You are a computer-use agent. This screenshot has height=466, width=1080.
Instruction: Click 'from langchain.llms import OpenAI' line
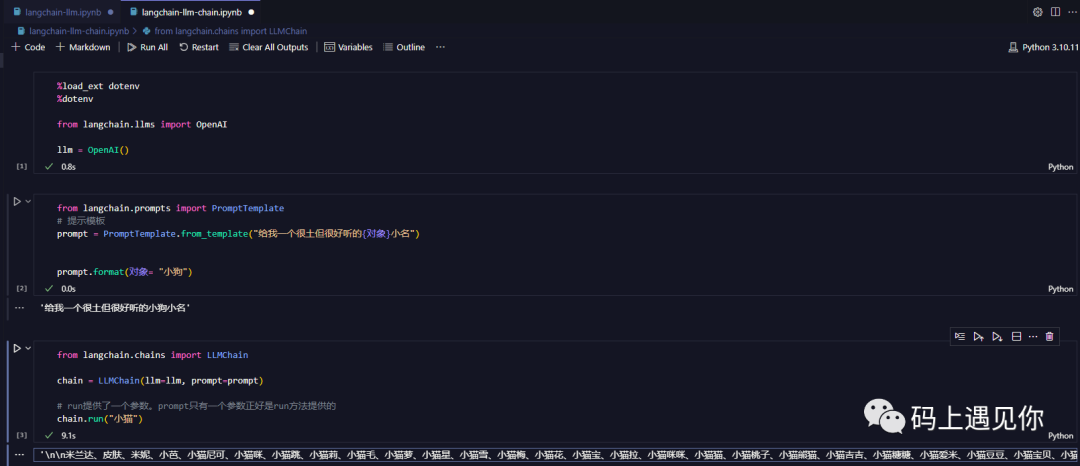[142, 125]
